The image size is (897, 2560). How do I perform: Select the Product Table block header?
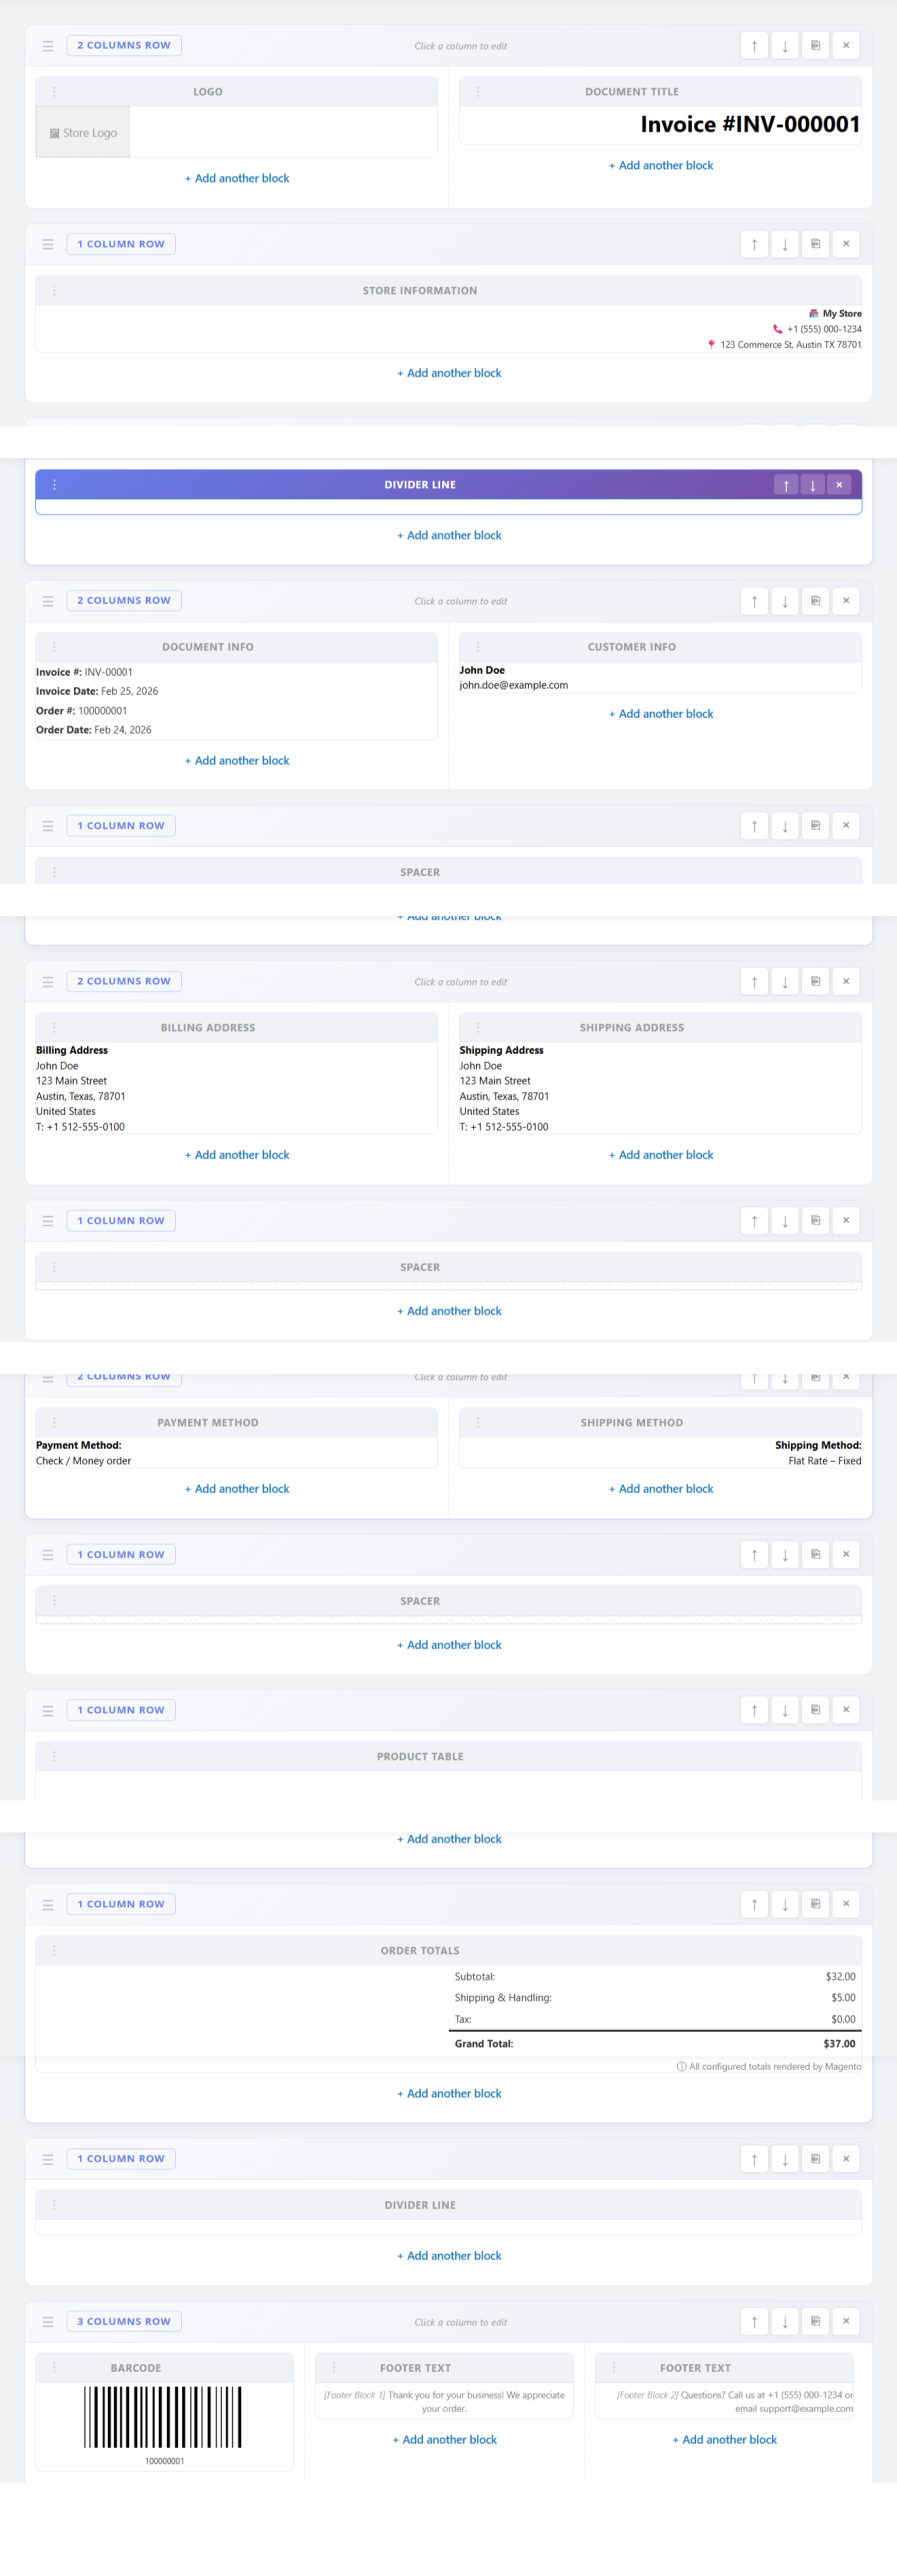[x=448, y=1756]
